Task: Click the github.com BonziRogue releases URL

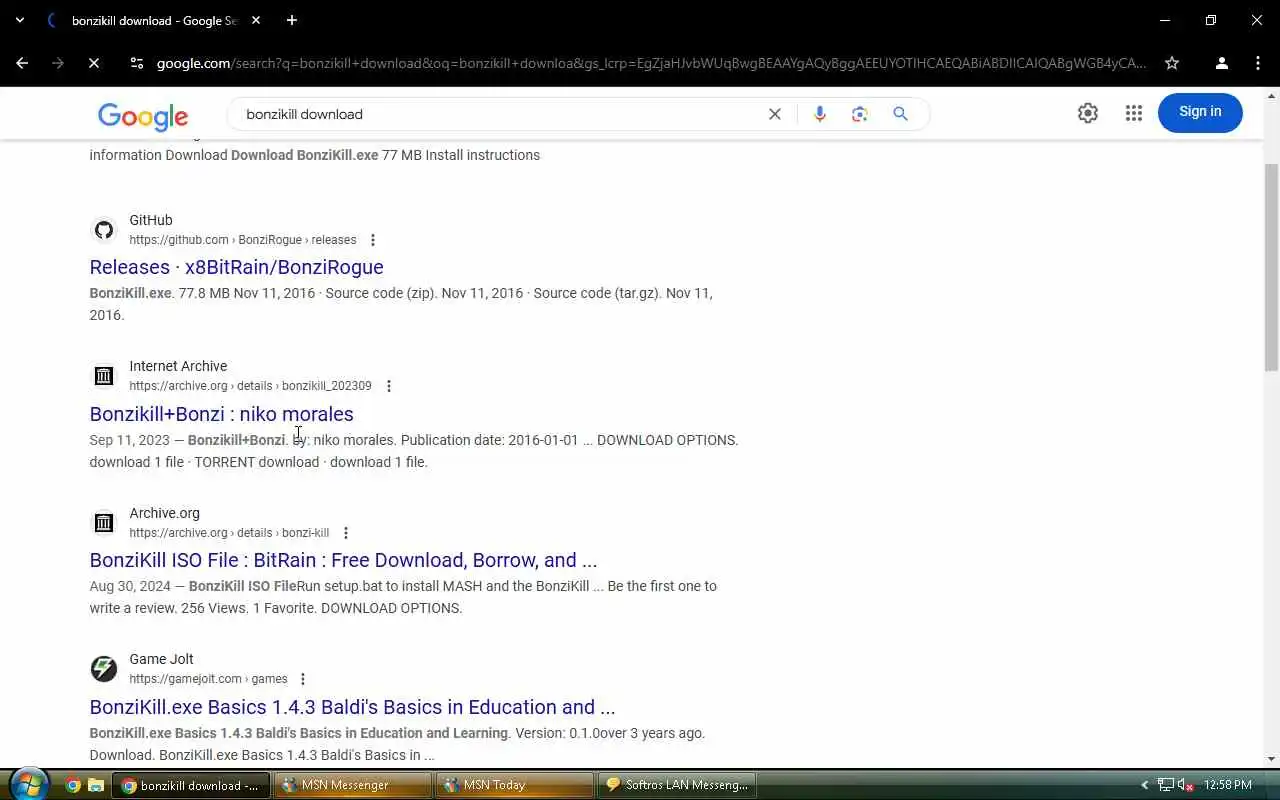Action: click(x=243, y=240)
